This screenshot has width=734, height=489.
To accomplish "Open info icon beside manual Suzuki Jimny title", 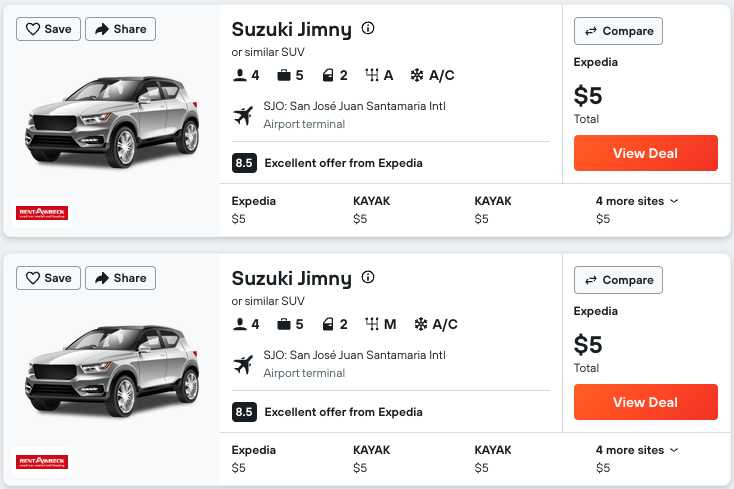I will pyautogui.click(x=368, y=277).
